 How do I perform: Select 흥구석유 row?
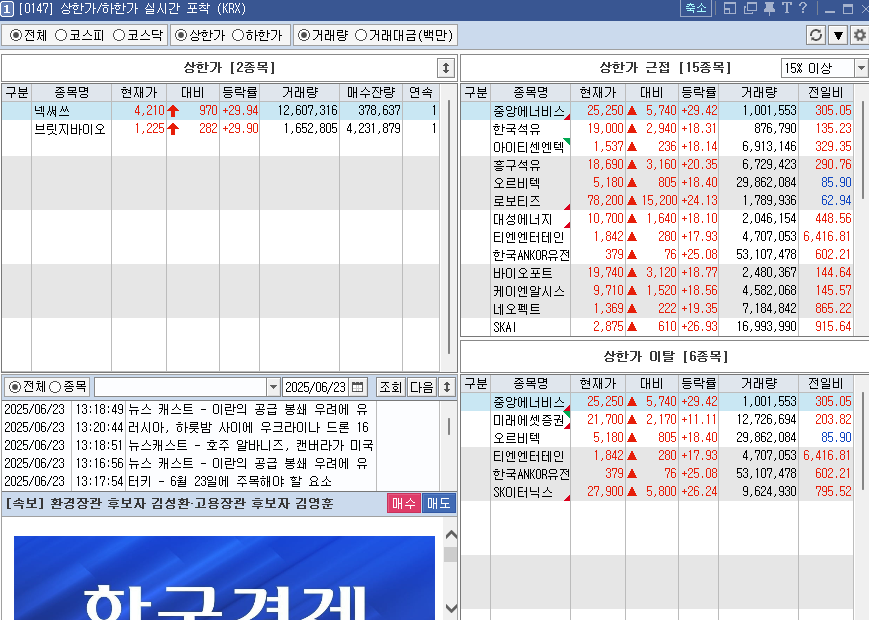[x=657, y=165]
